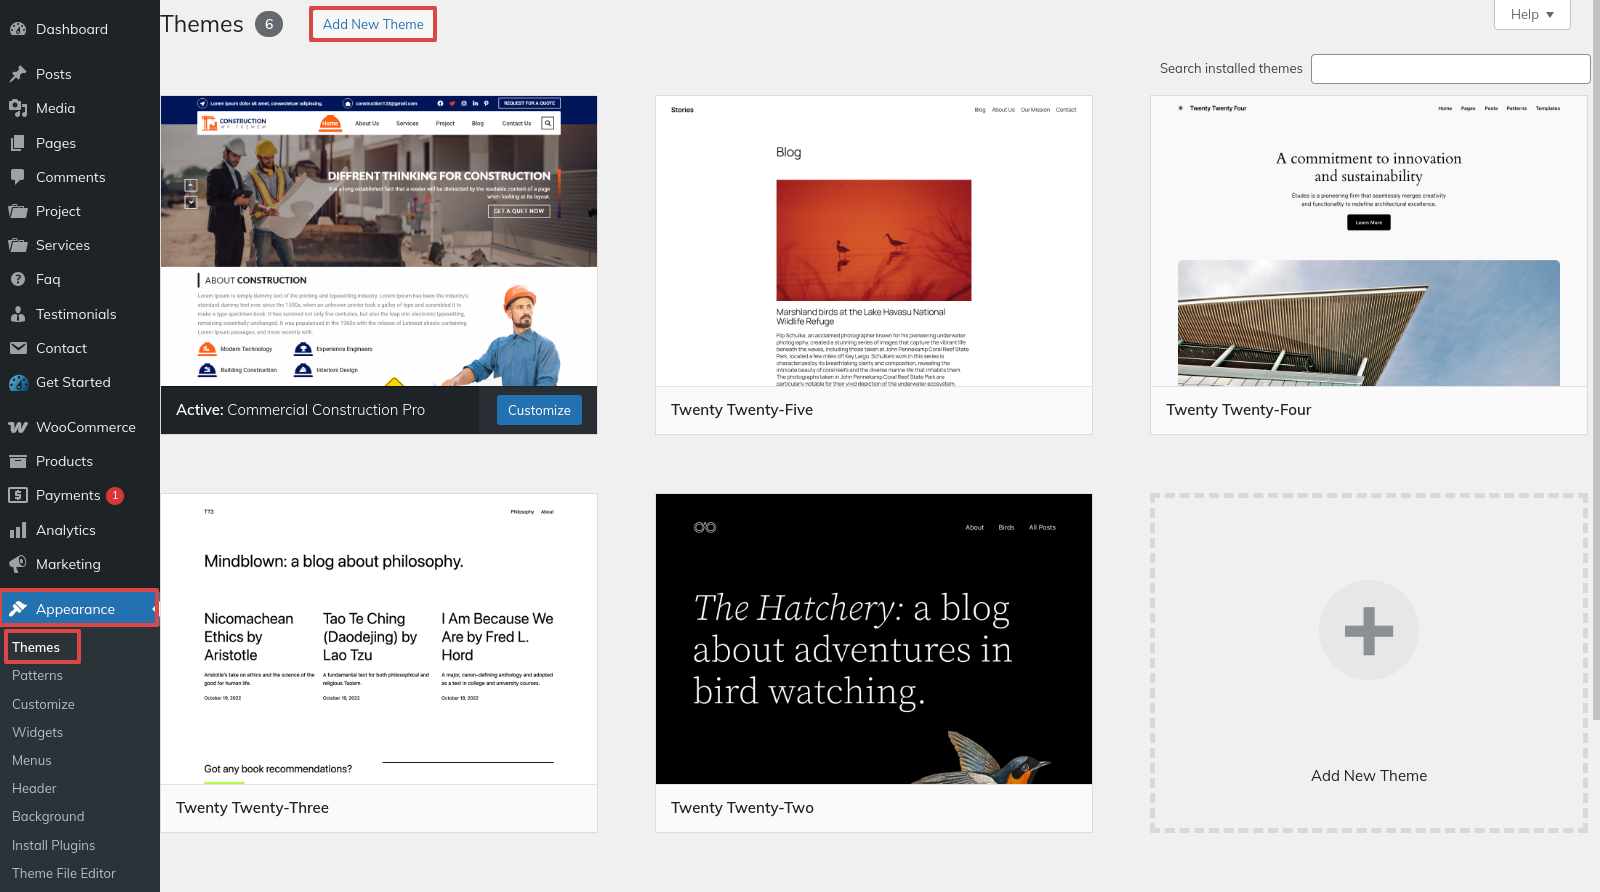Click the Twenty Twenty-Four theme name
This screenshot has width=1600, height=892.
(x=1238, y=410)
